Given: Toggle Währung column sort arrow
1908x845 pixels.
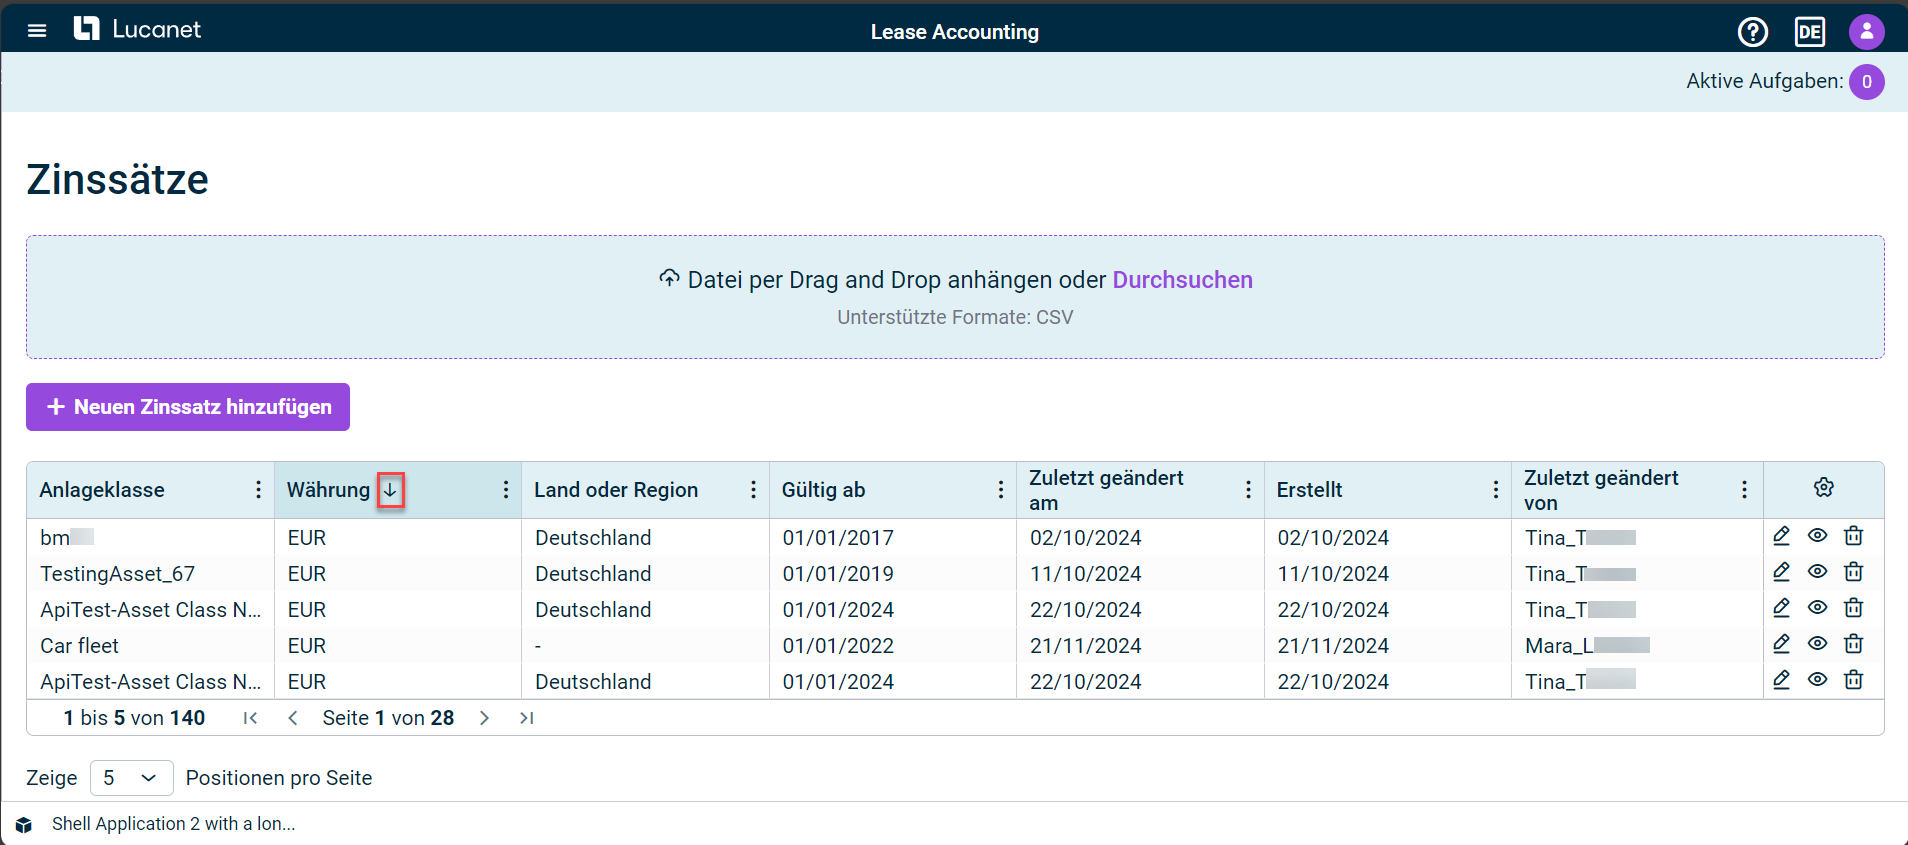Looking at the screenshot, I should point(390,490).
